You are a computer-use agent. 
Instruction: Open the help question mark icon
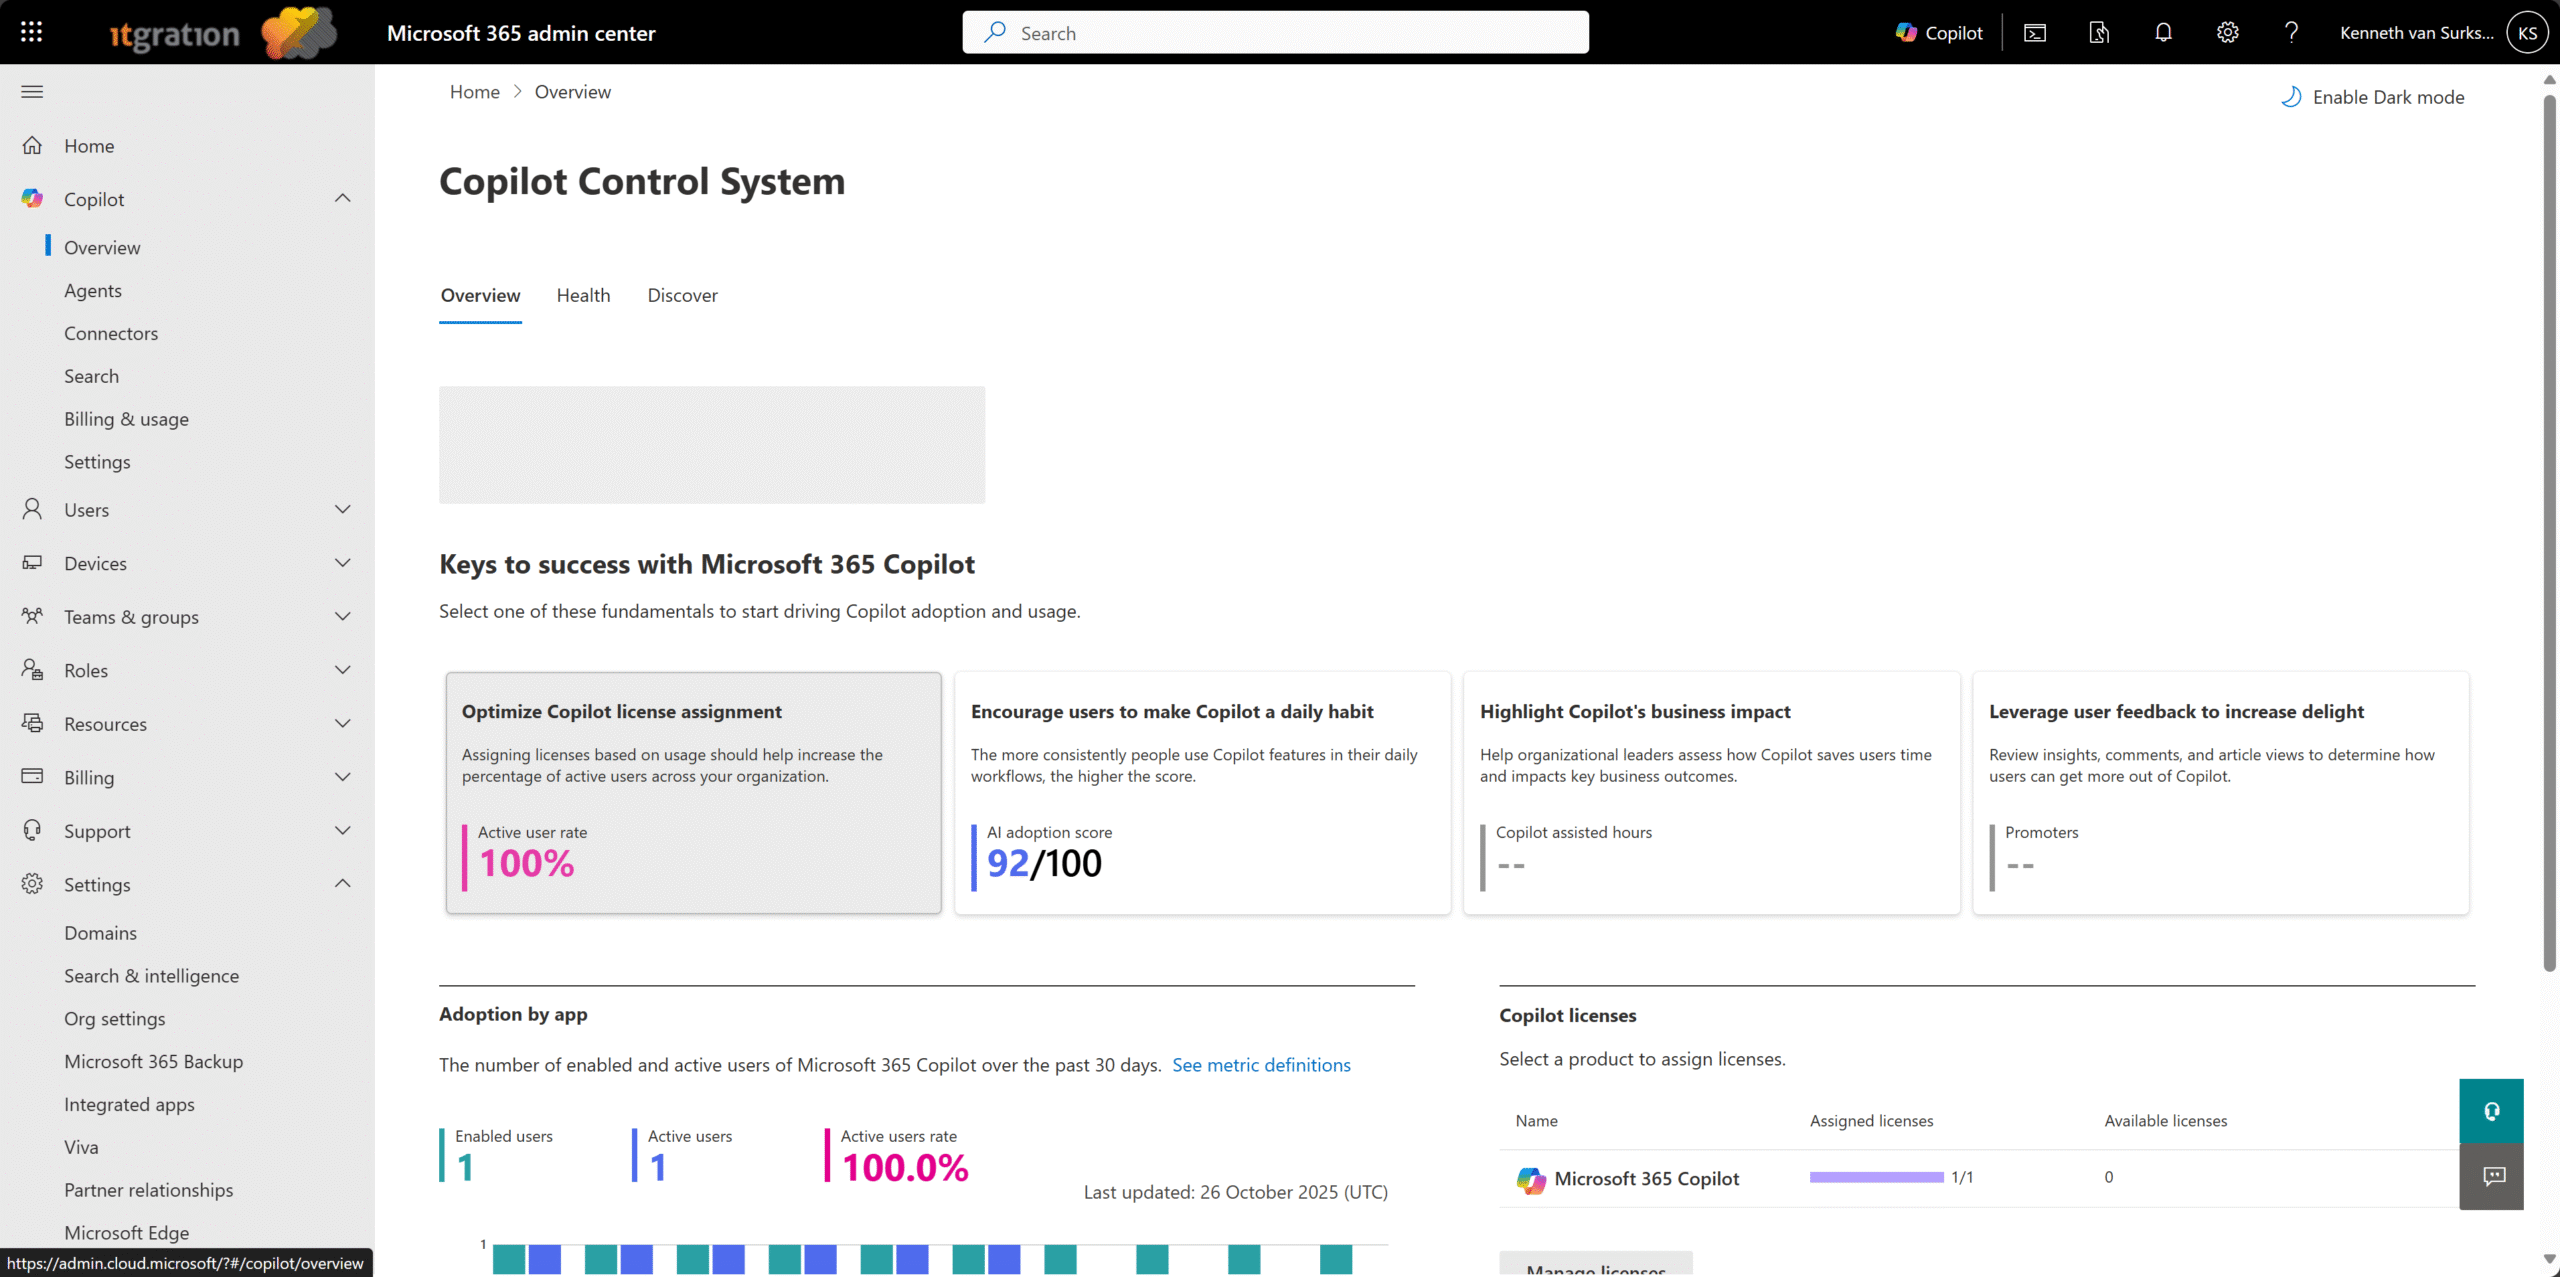2291,33
